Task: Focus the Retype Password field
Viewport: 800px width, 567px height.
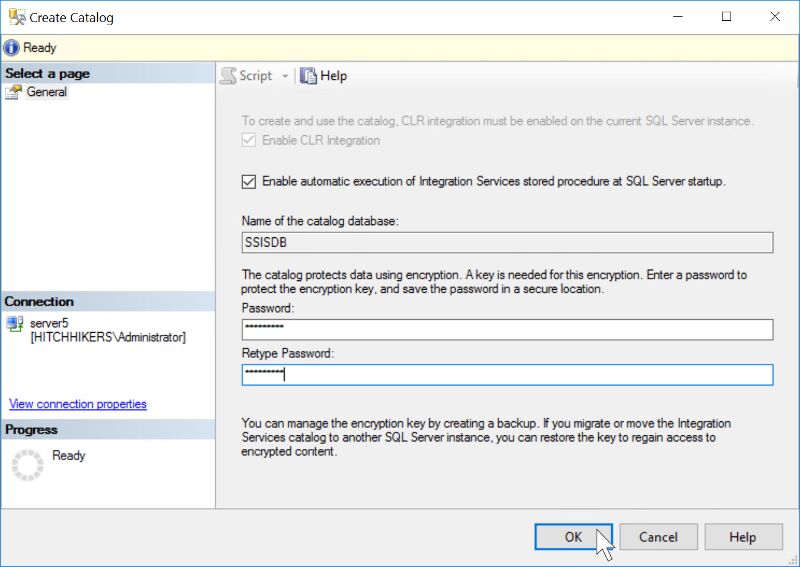Action: point(507,375)
